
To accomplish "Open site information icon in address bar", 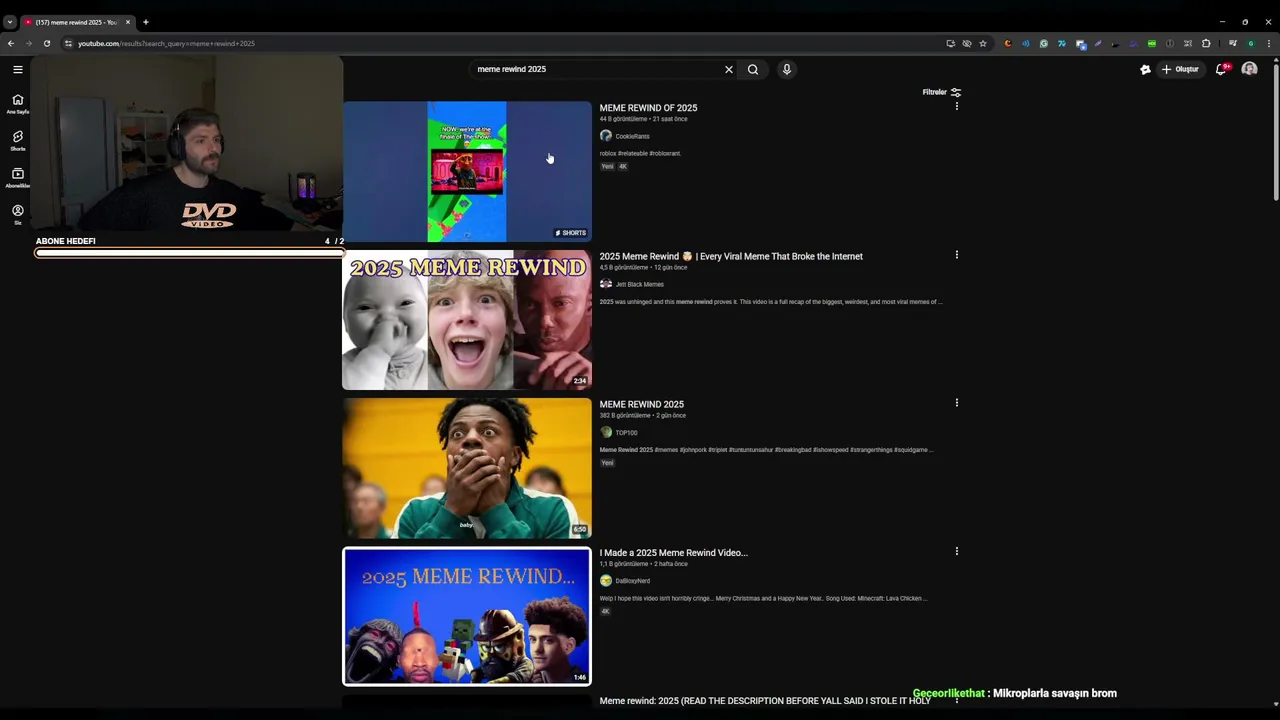I will (68, 43).
